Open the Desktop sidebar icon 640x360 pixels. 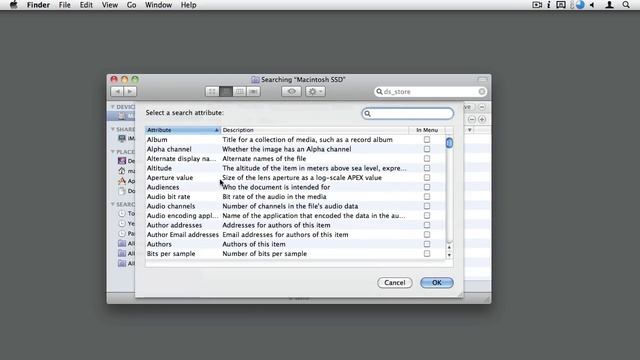(122, 161)
